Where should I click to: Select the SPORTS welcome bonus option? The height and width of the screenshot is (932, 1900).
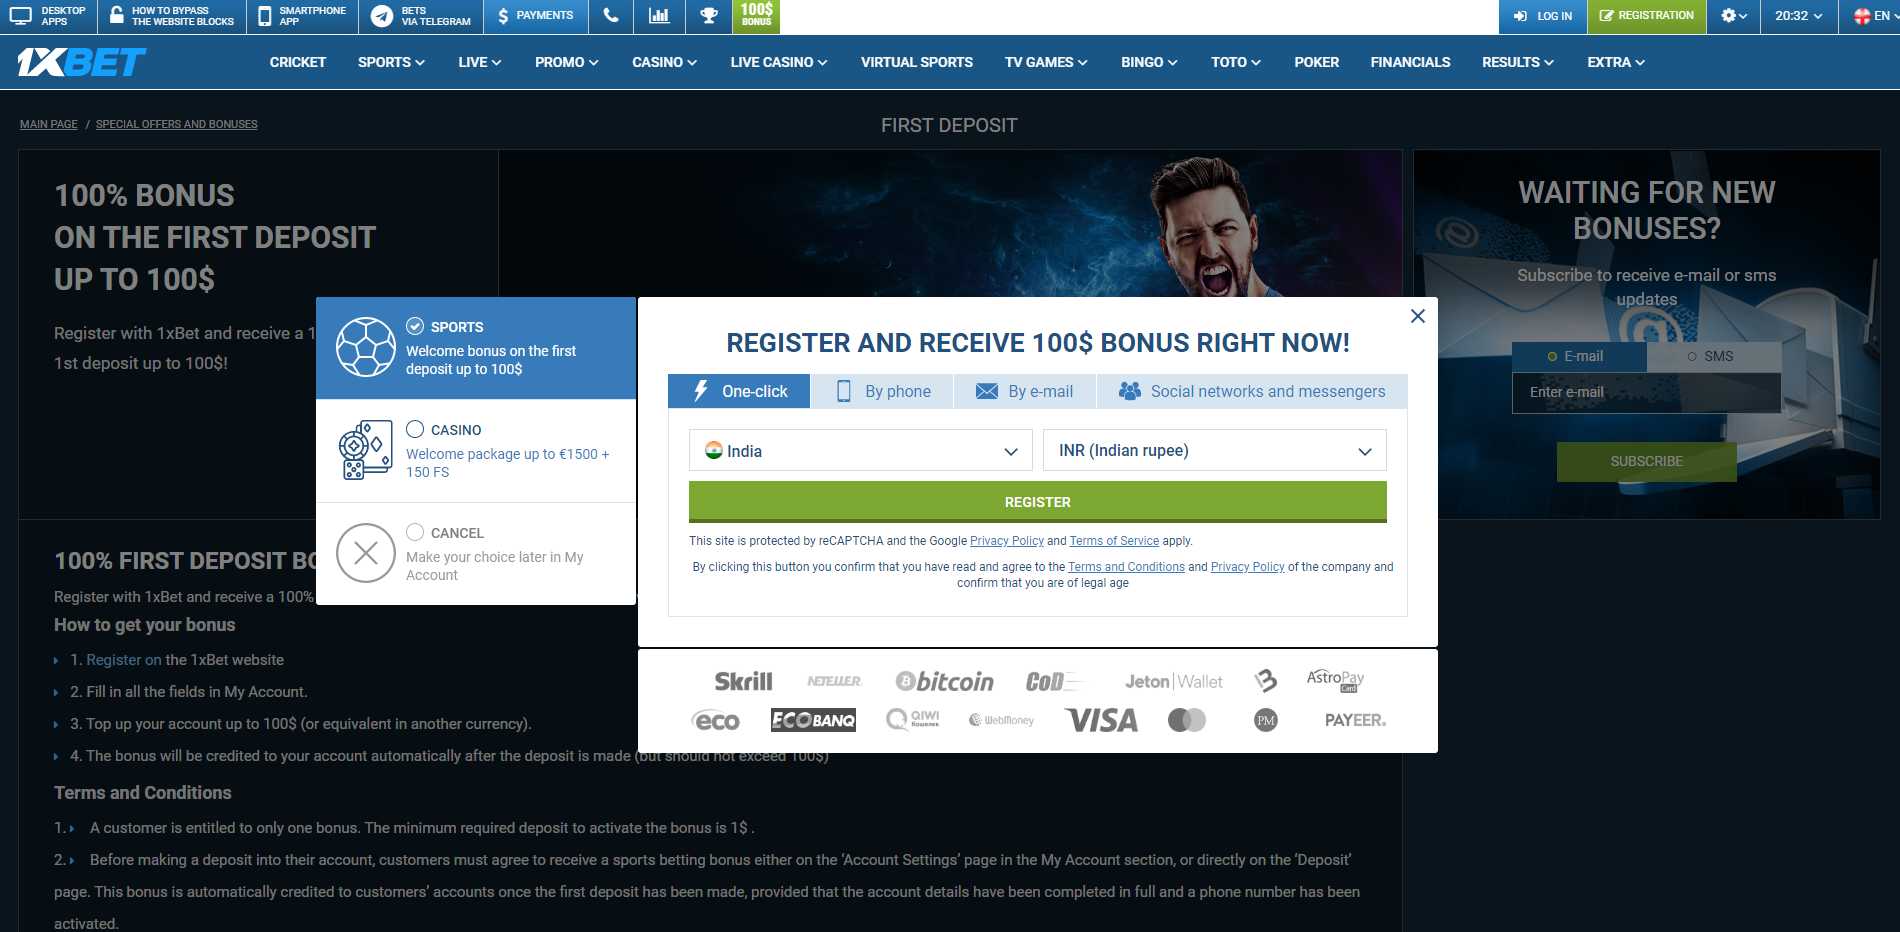click(x=476, y=348)
